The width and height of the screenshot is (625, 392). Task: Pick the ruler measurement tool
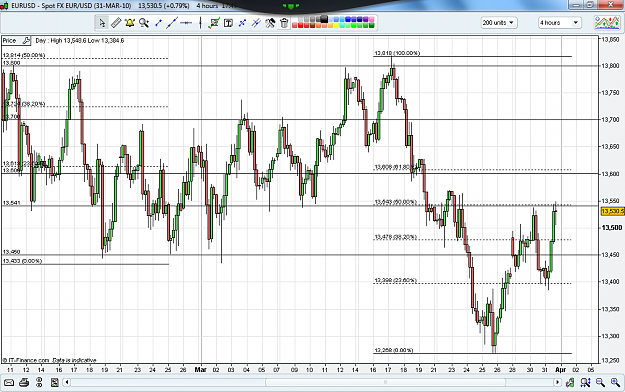click(x=116, y=23)
